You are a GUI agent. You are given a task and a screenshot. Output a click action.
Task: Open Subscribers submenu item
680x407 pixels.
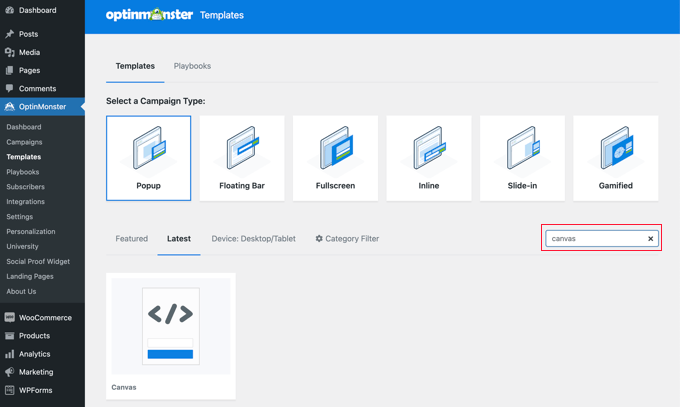point(26,187)
